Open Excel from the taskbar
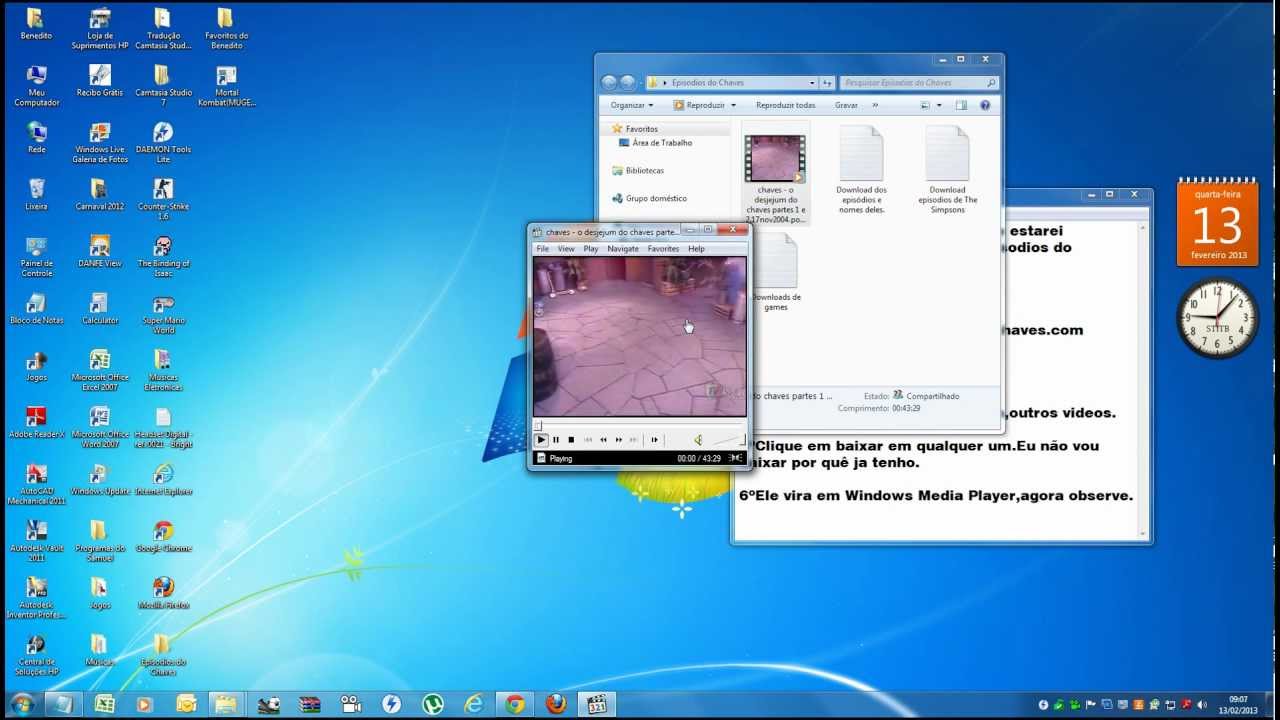The height and width of the screenshot is (720, 1280). (x=103, y=704)
